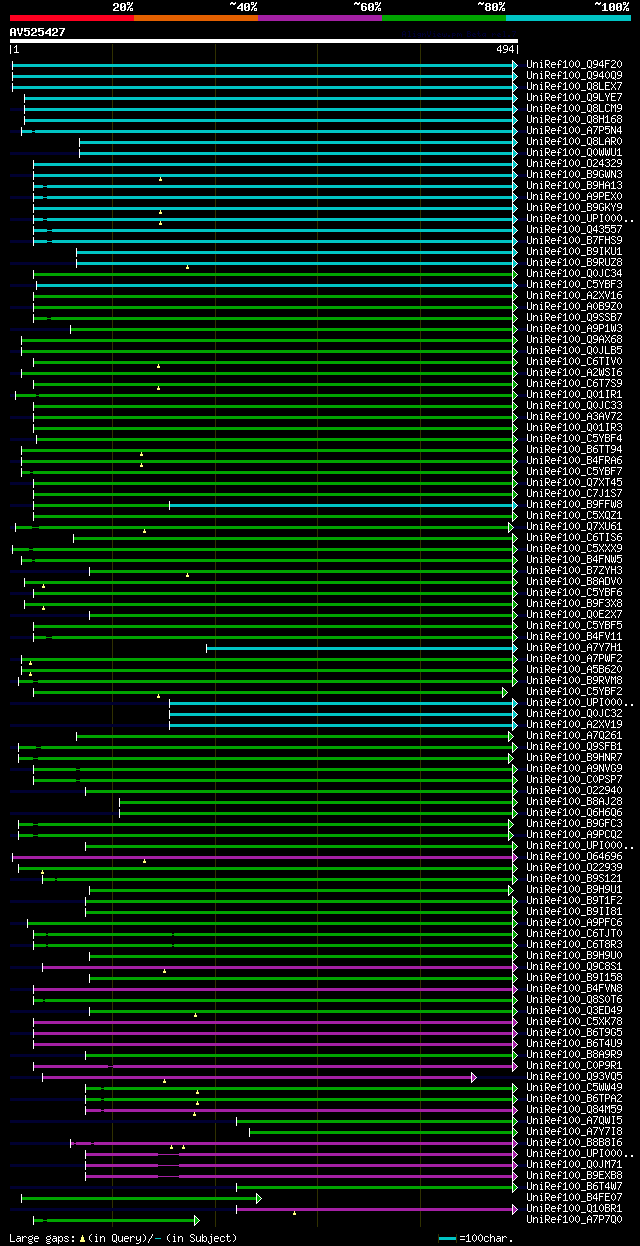Image resolution: width=640 pixels, height=1246 pixels.
Task: Select the UniRef100_C5YBF3 label
Action: click(x=574, y=284)
